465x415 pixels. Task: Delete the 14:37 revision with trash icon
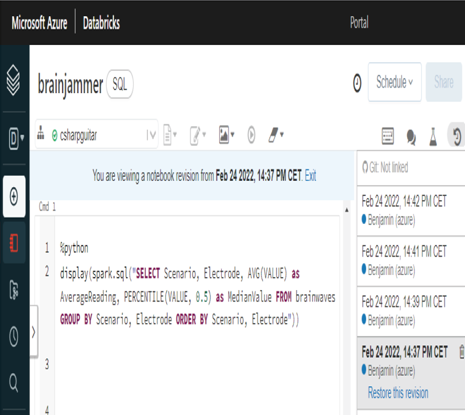(x=462, y=352)
